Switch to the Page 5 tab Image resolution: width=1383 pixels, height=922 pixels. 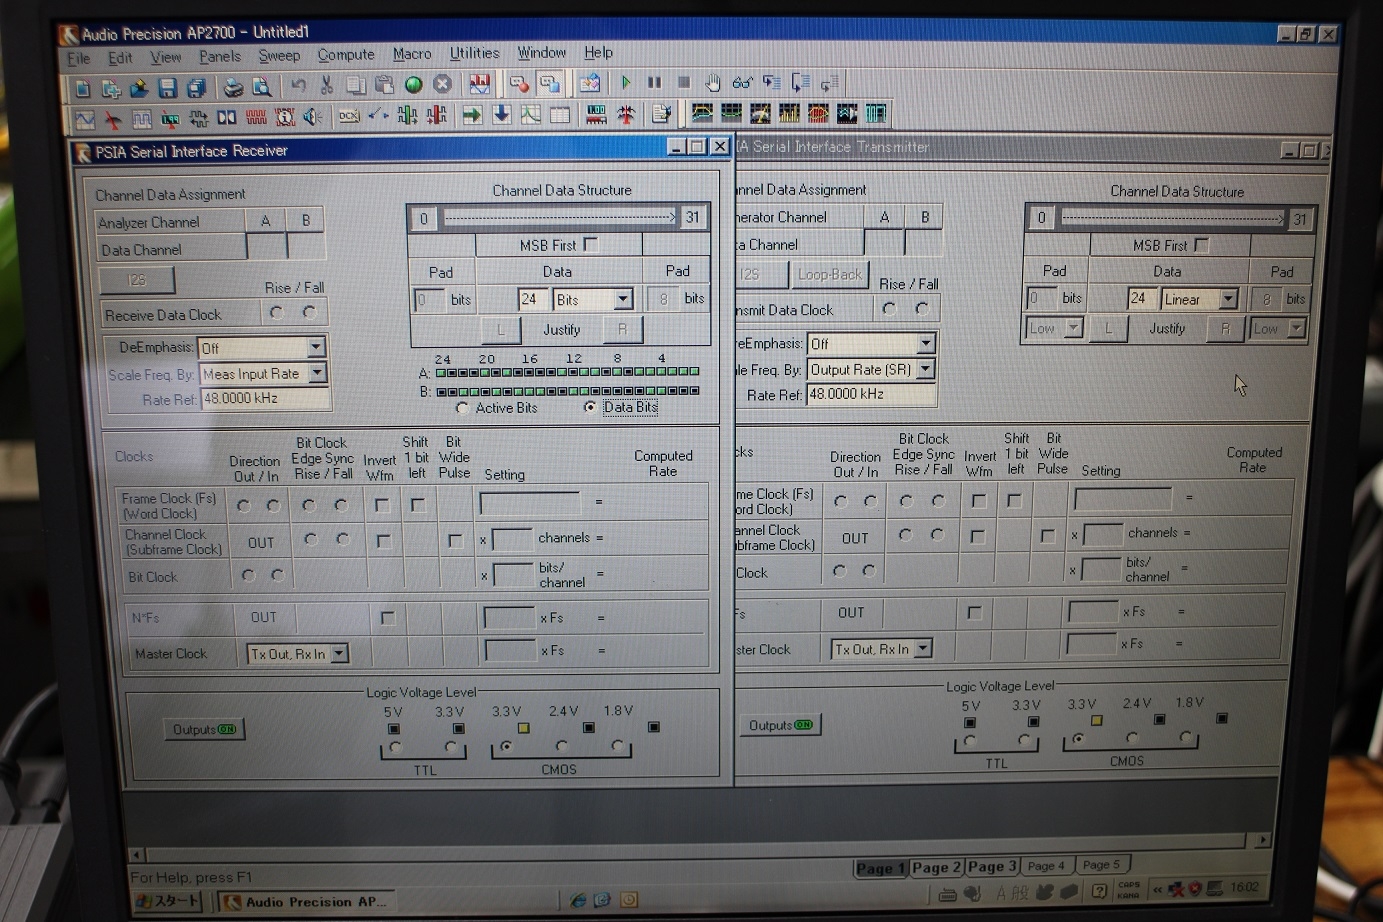(x=1101, y=864)
